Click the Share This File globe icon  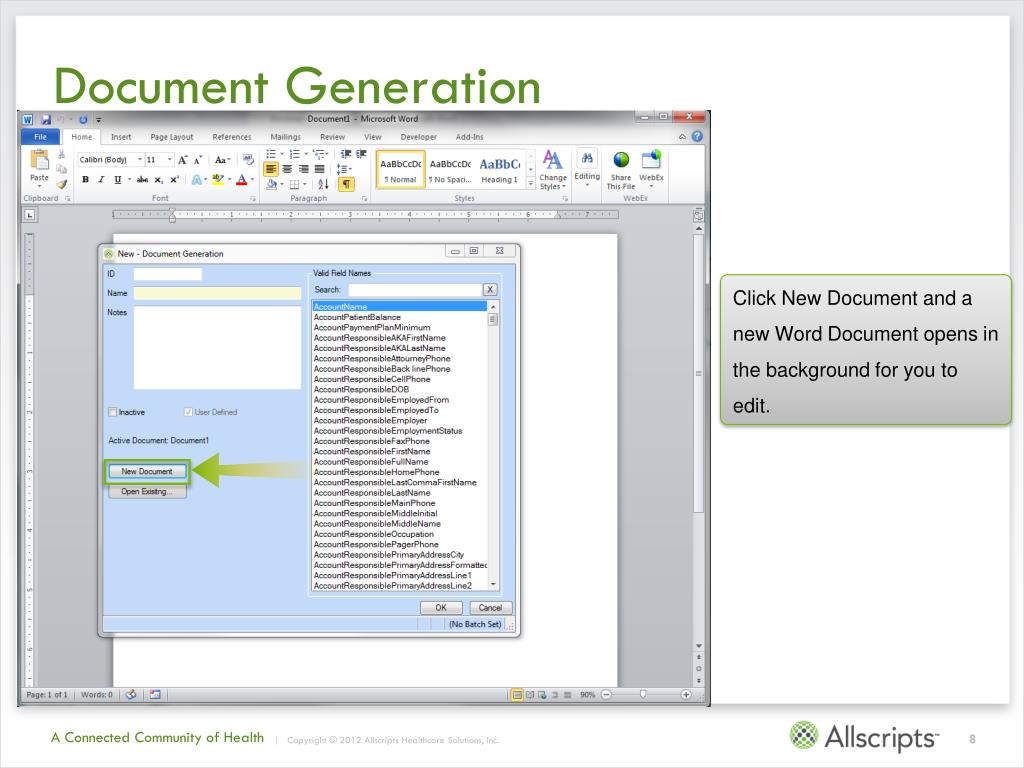[x=621, y=159]
